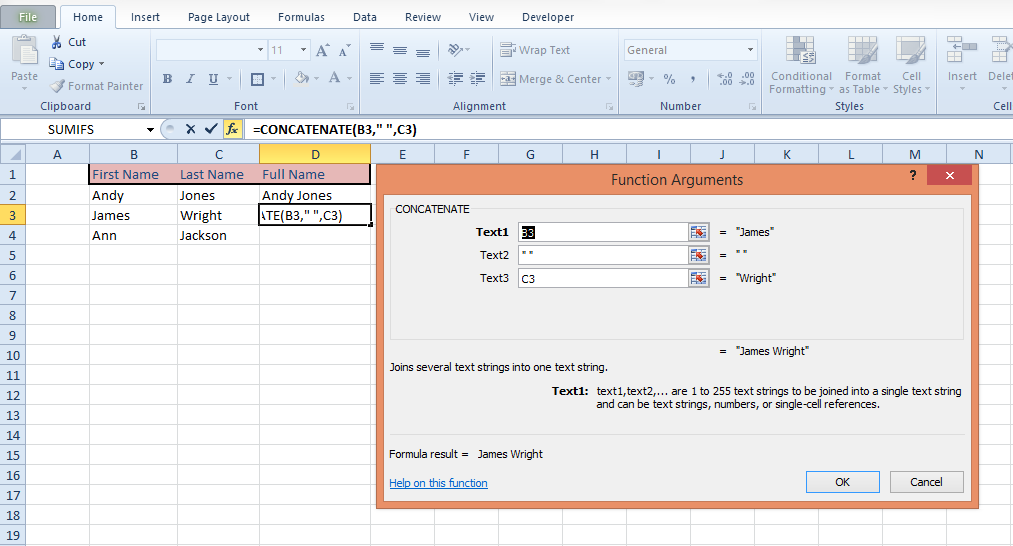Collapse dialog via Text2 range selector
This screenshot has height=546, width=1013.
point(698,255)
